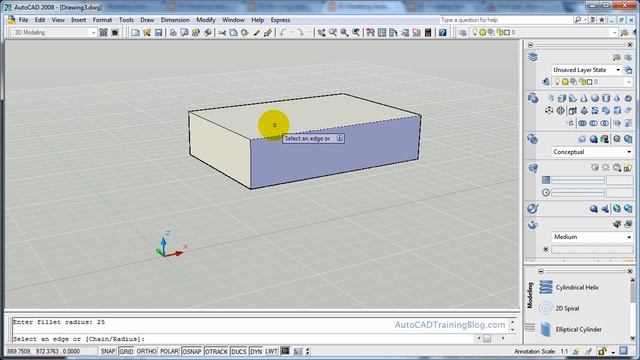Click the Render teapot icon in dashboard
The image size is (640, 360).
[533, 225]
